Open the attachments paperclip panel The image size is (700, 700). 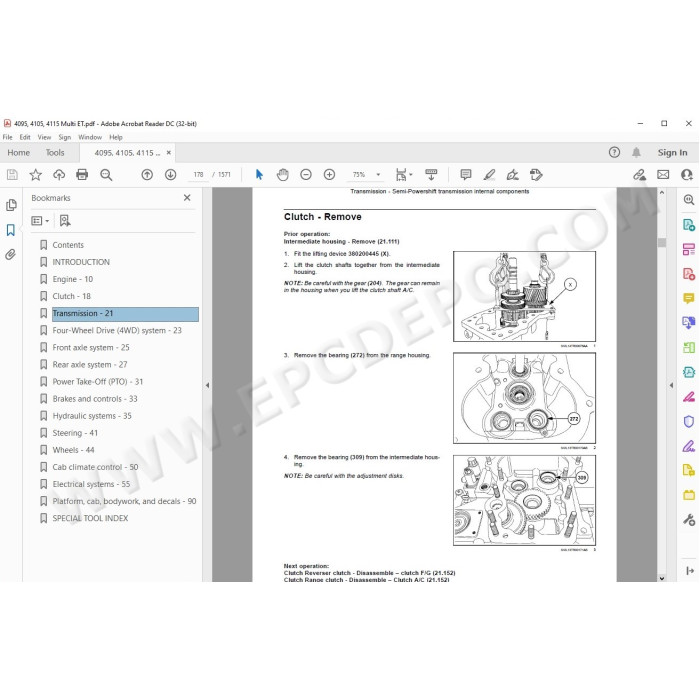pos(11,254)
